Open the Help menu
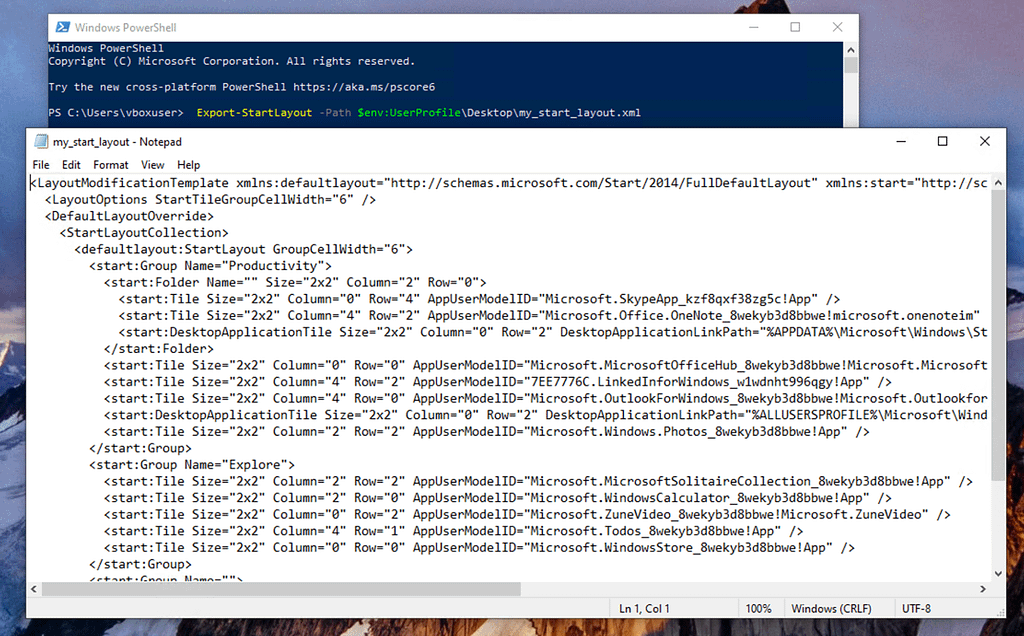The height and width of the screenshot is (636, 1024). click(189, 164)
